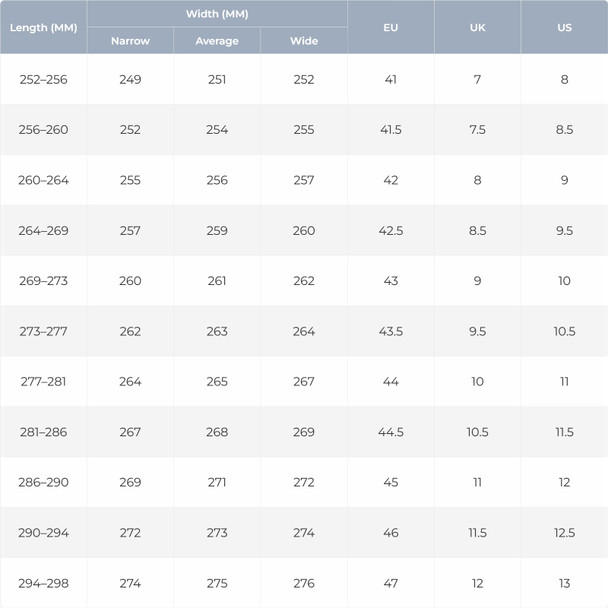Click the EU size 44.5 cell
Image resolution: width=608 pixels, height=608 pixels.
pos(391,432)
